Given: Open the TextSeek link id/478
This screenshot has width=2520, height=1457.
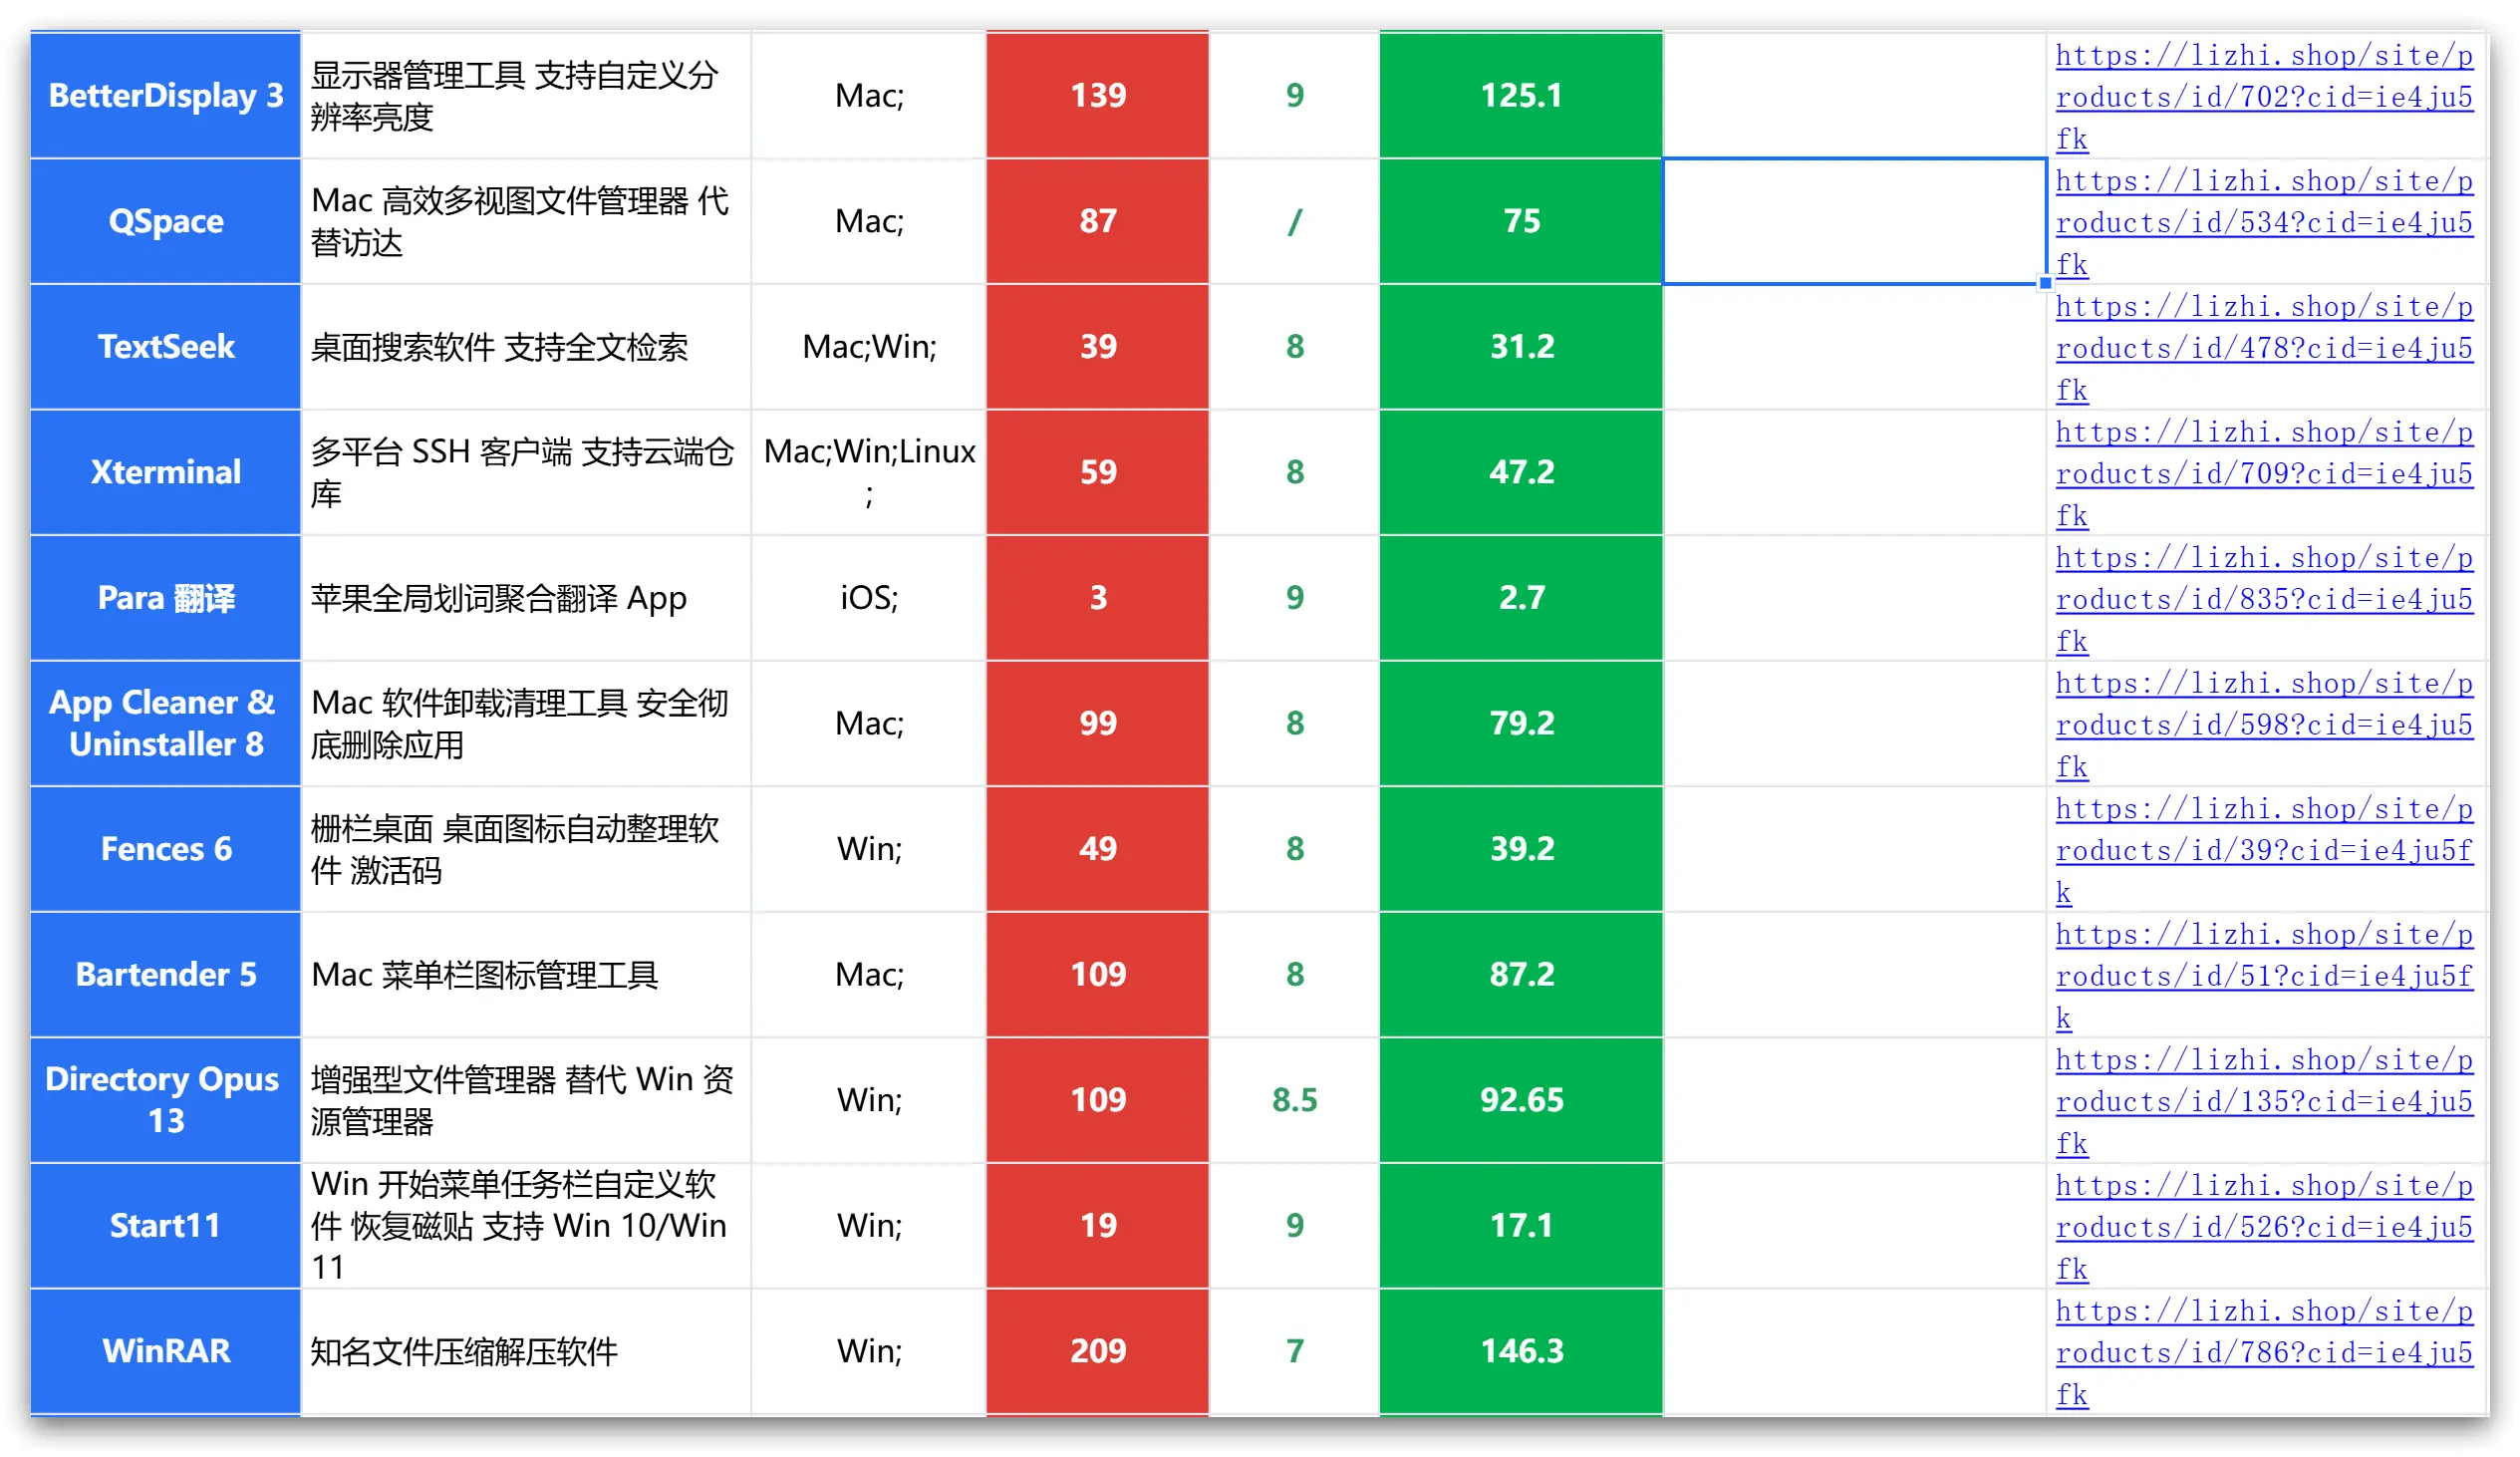Looking at the screenshot, I should 2264,347.
